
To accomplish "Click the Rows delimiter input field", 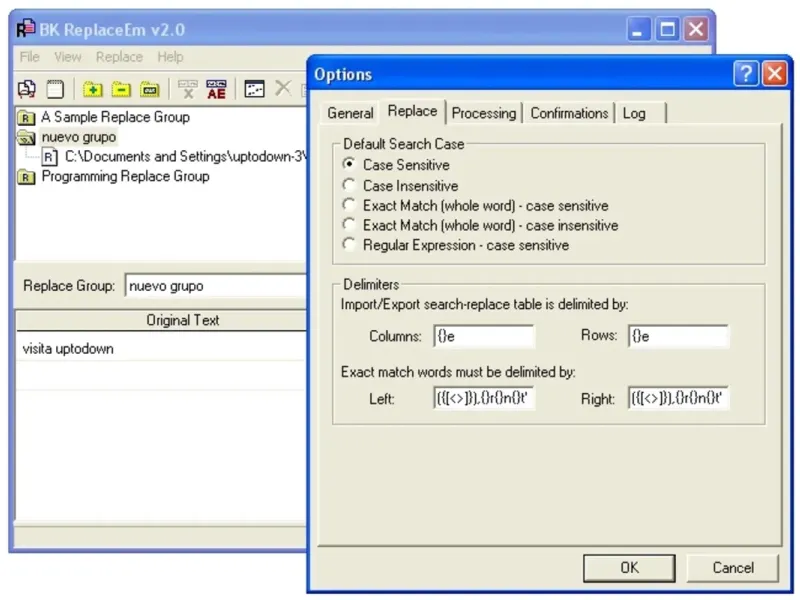I will click(678, 336).
